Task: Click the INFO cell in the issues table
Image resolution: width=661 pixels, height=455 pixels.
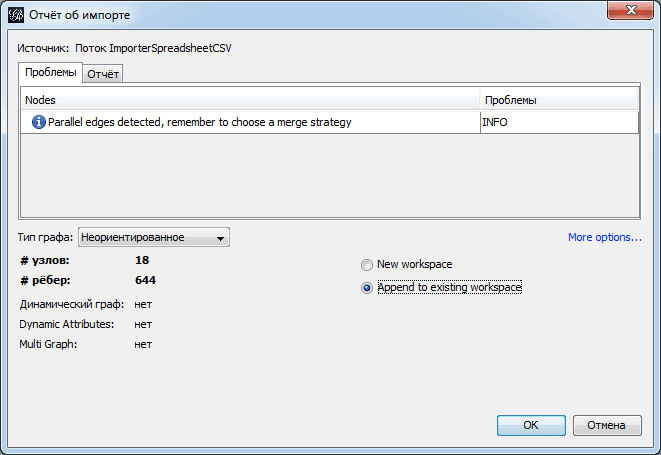Action: (558, 122)
